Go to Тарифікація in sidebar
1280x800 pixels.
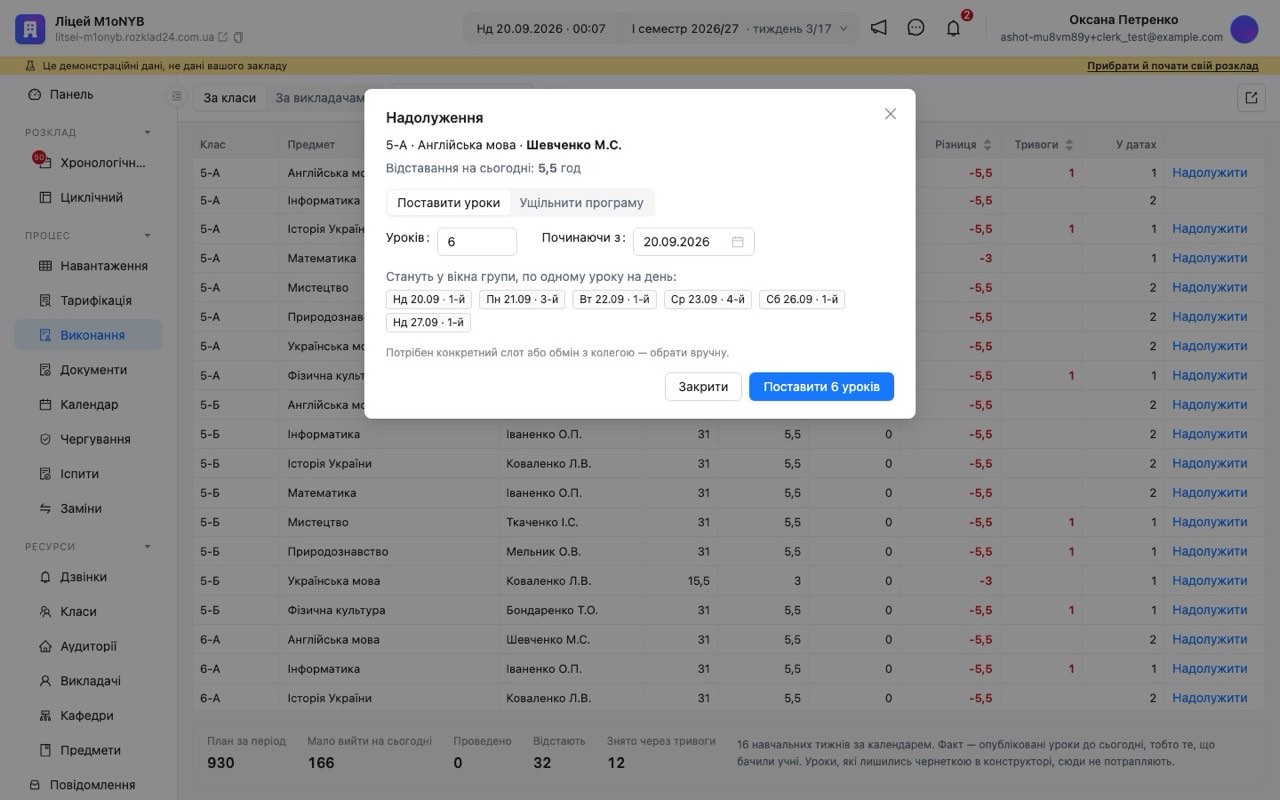pyautogui.click(x=88, y=300)
